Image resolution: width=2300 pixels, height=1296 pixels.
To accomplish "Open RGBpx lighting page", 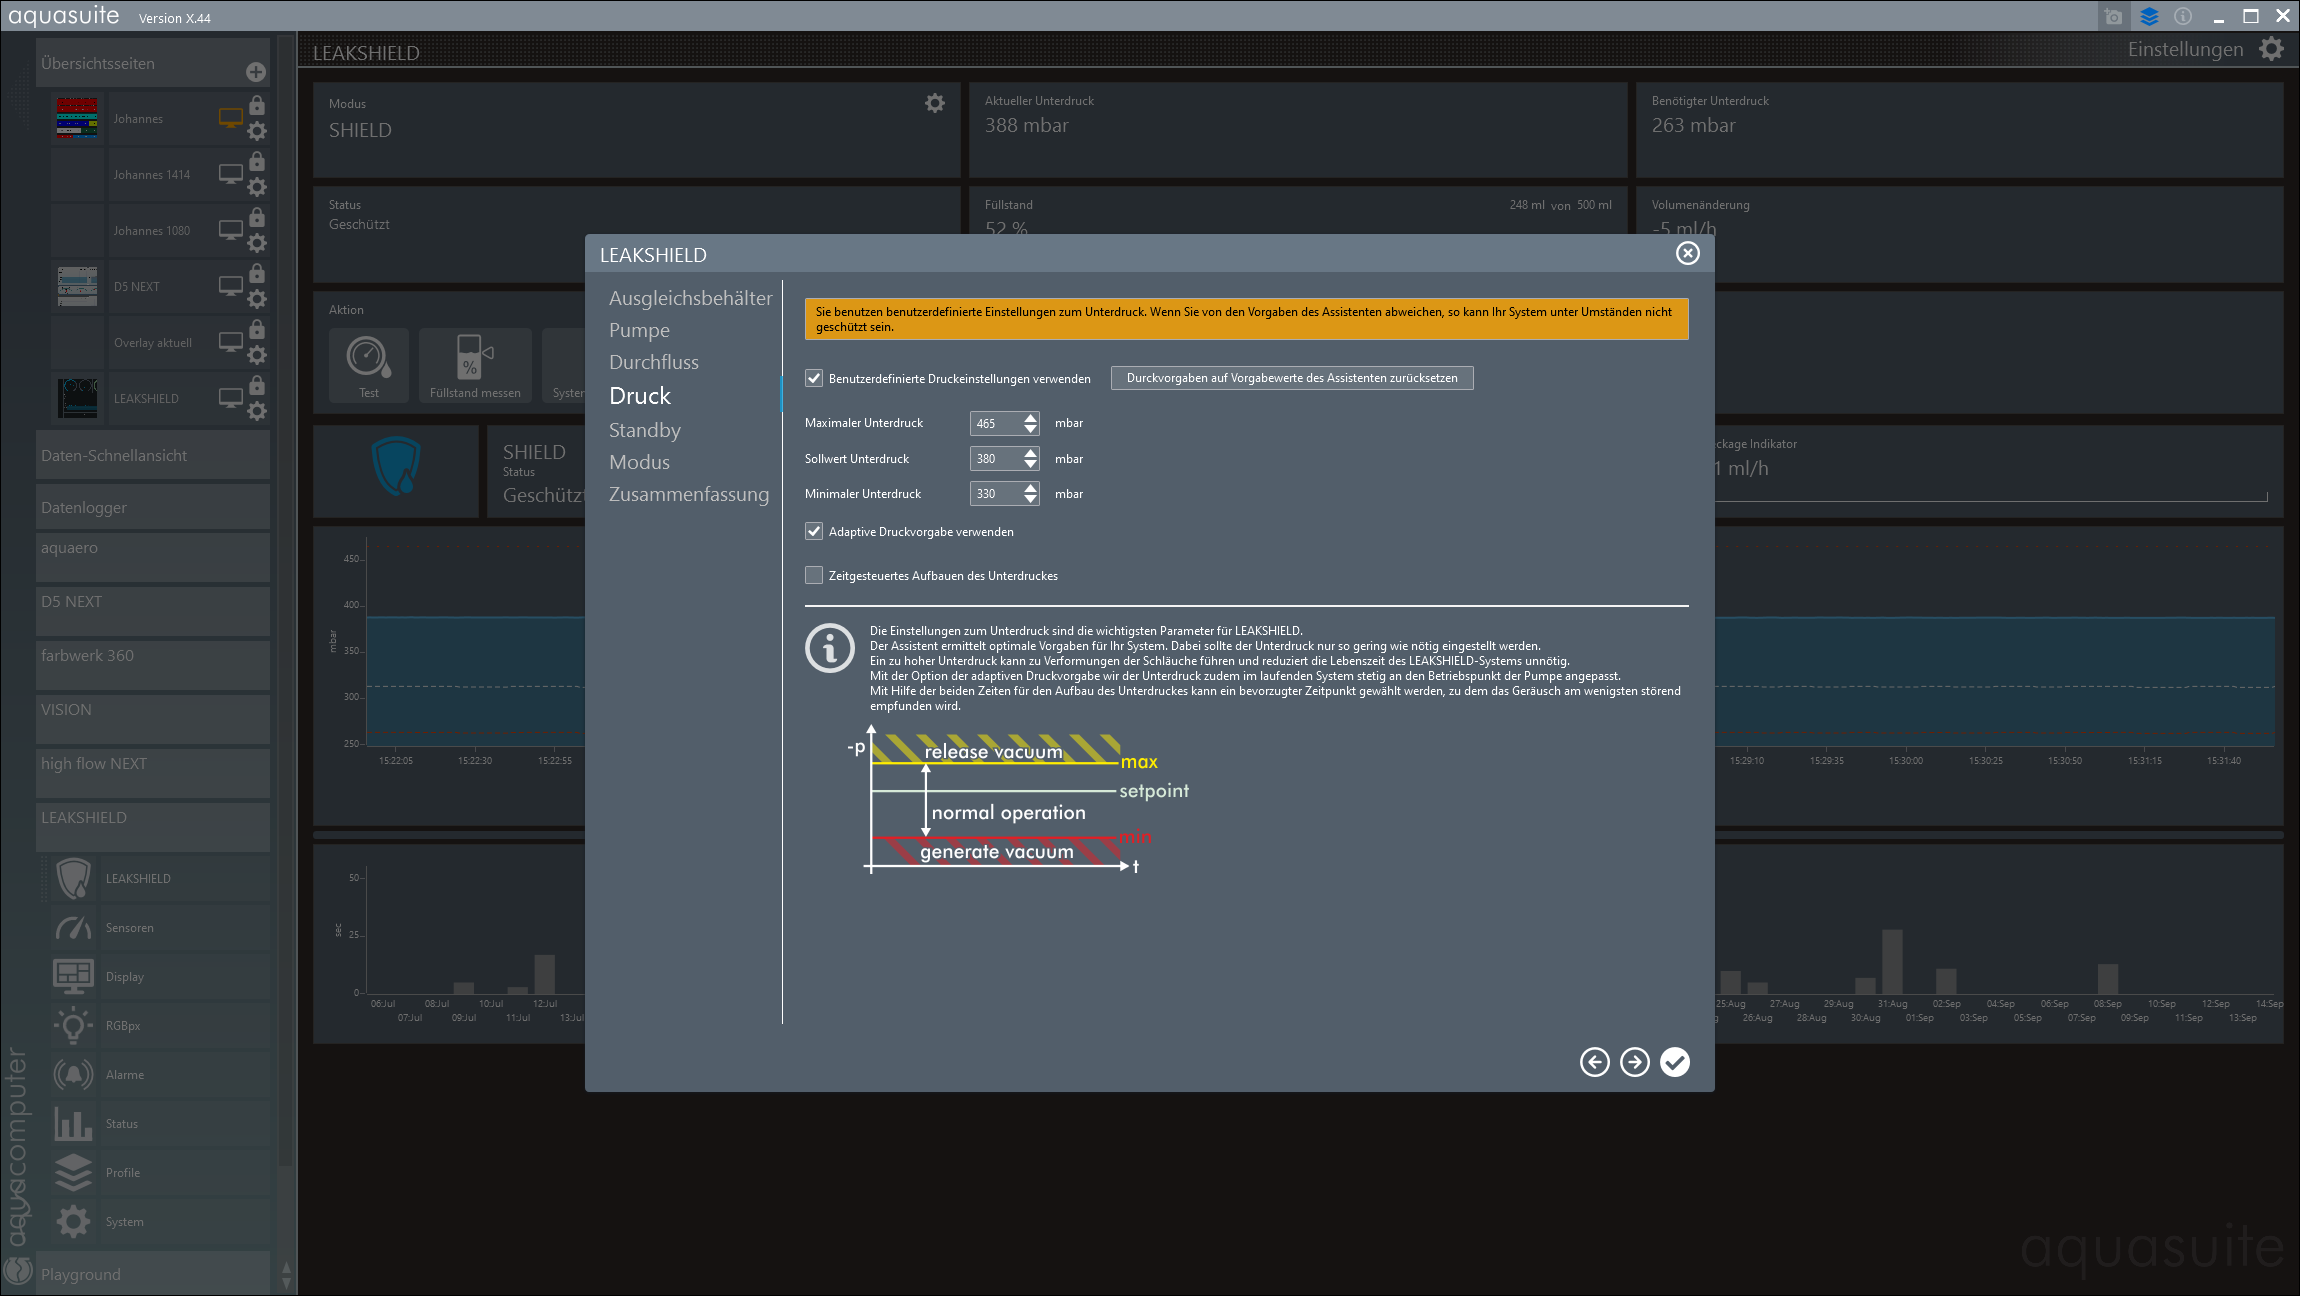I will [x=160, y=1026].
